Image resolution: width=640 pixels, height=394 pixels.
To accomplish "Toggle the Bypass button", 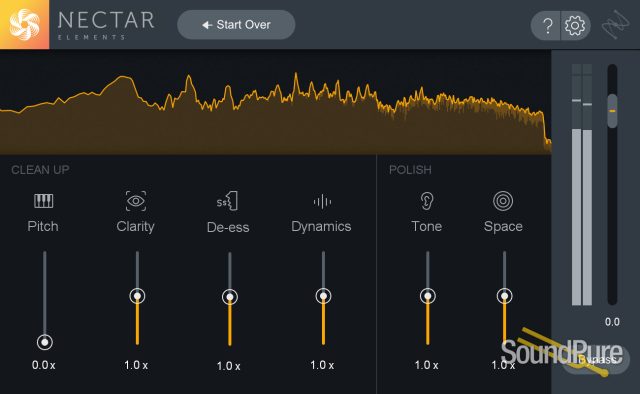I will 596,361.
